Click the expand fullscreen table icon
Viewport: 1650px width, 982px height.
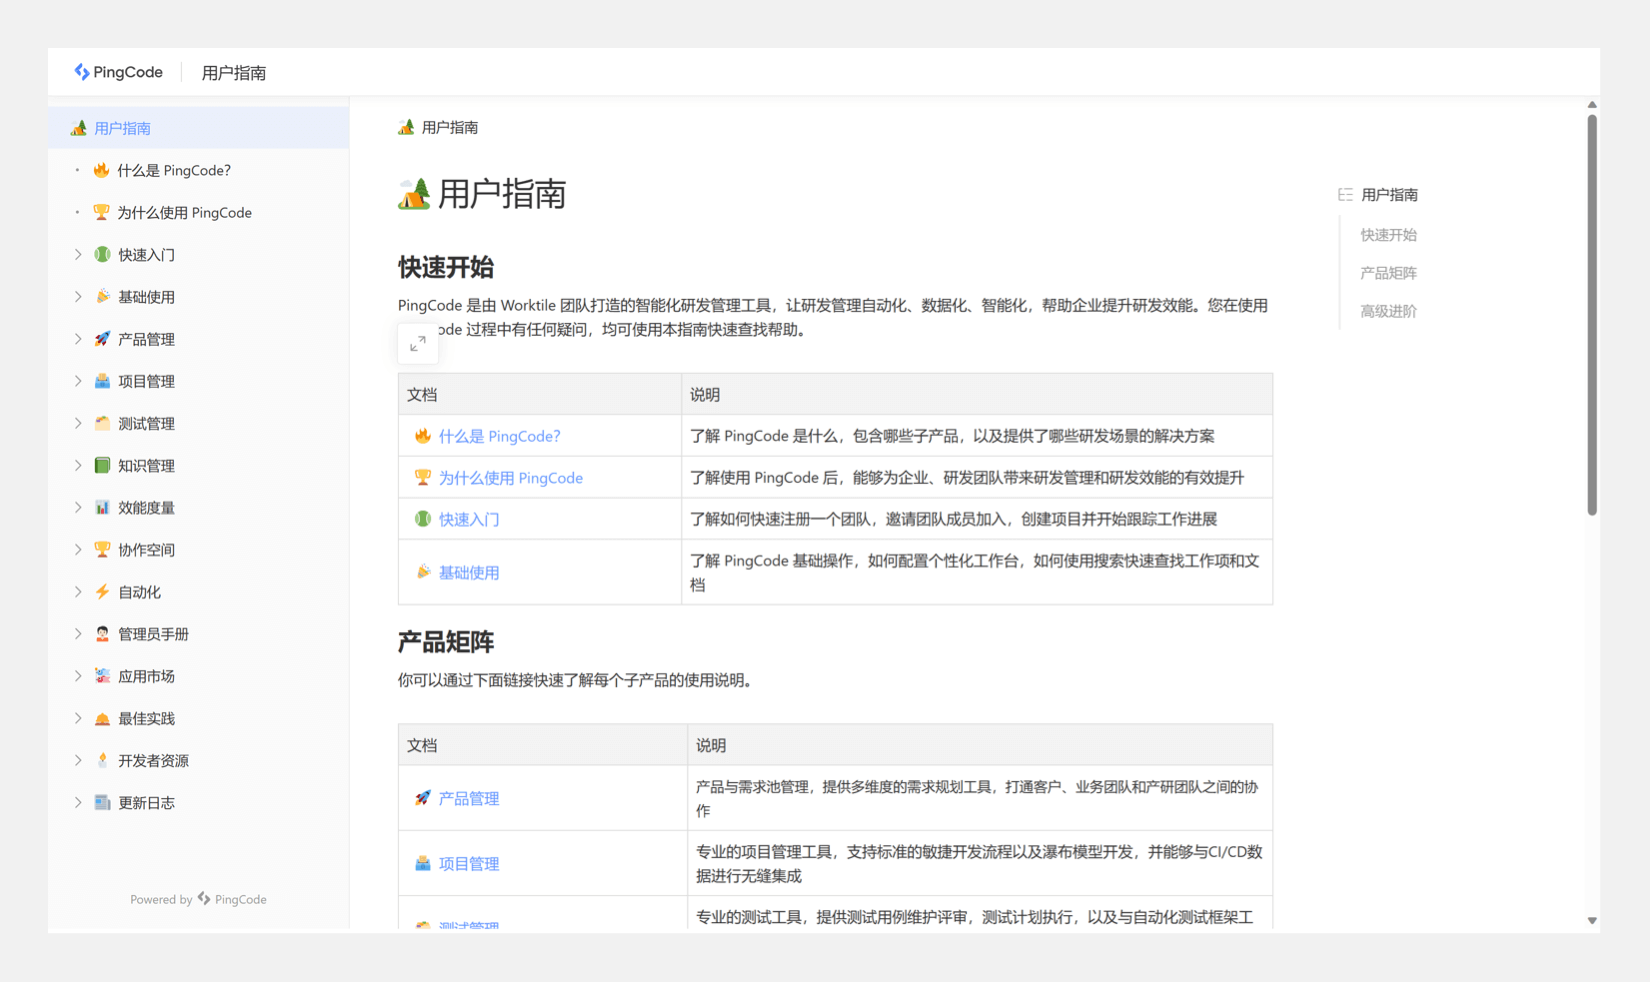tap(418, 344)
